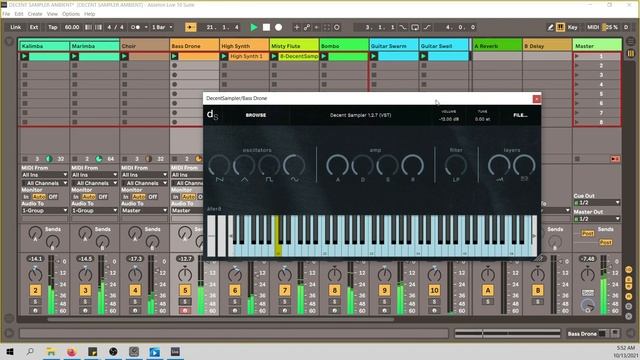Open the File menu
The width and height of the screenshot is (640, 360).
pos(6,14)
